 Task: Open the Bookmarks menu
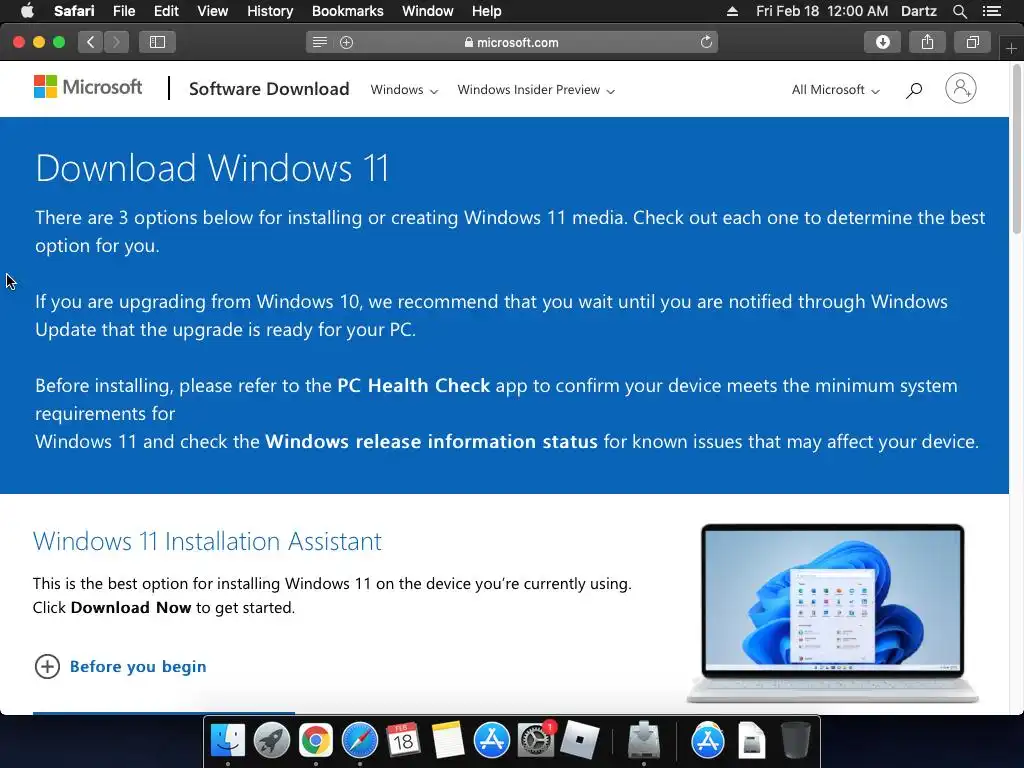pyautogui.click(x=347, y=11)
